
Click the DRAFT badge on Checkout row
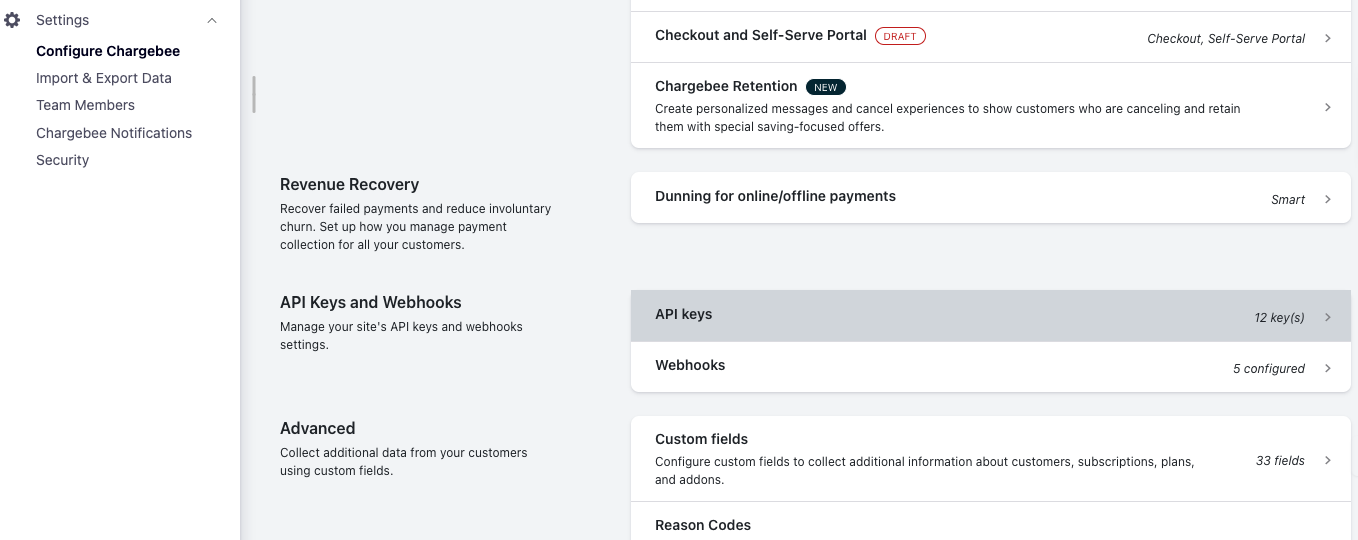tap(900, 36)
